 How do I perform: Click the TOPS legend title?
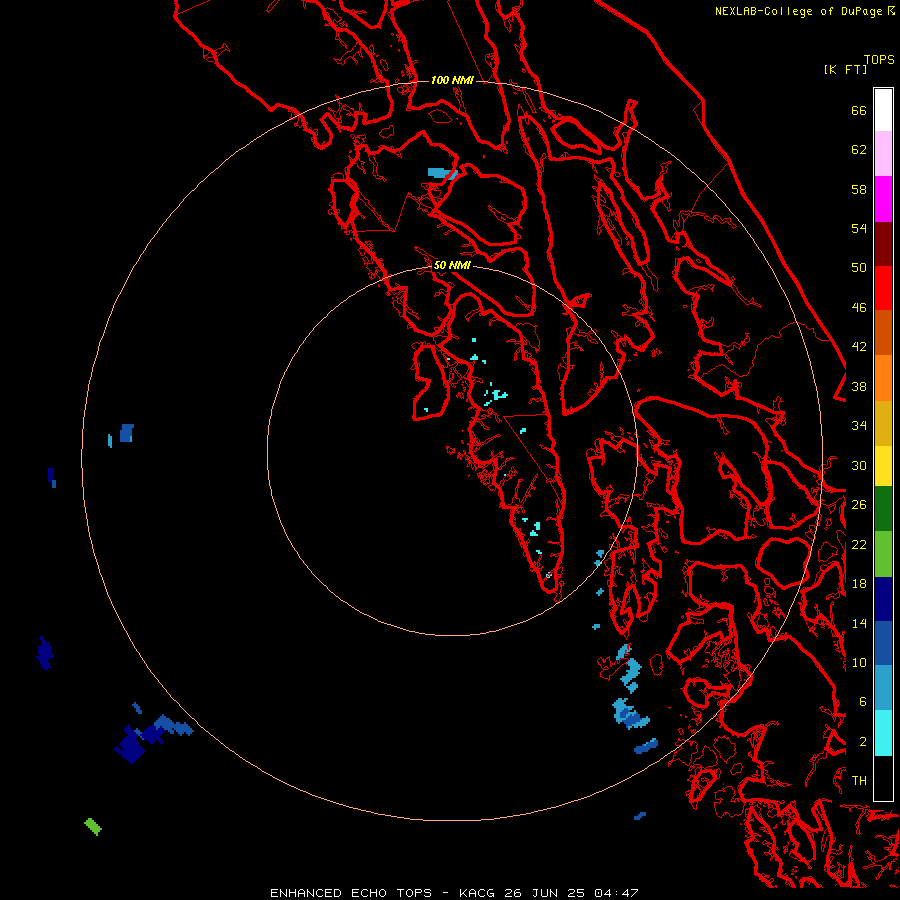(879, 60)
